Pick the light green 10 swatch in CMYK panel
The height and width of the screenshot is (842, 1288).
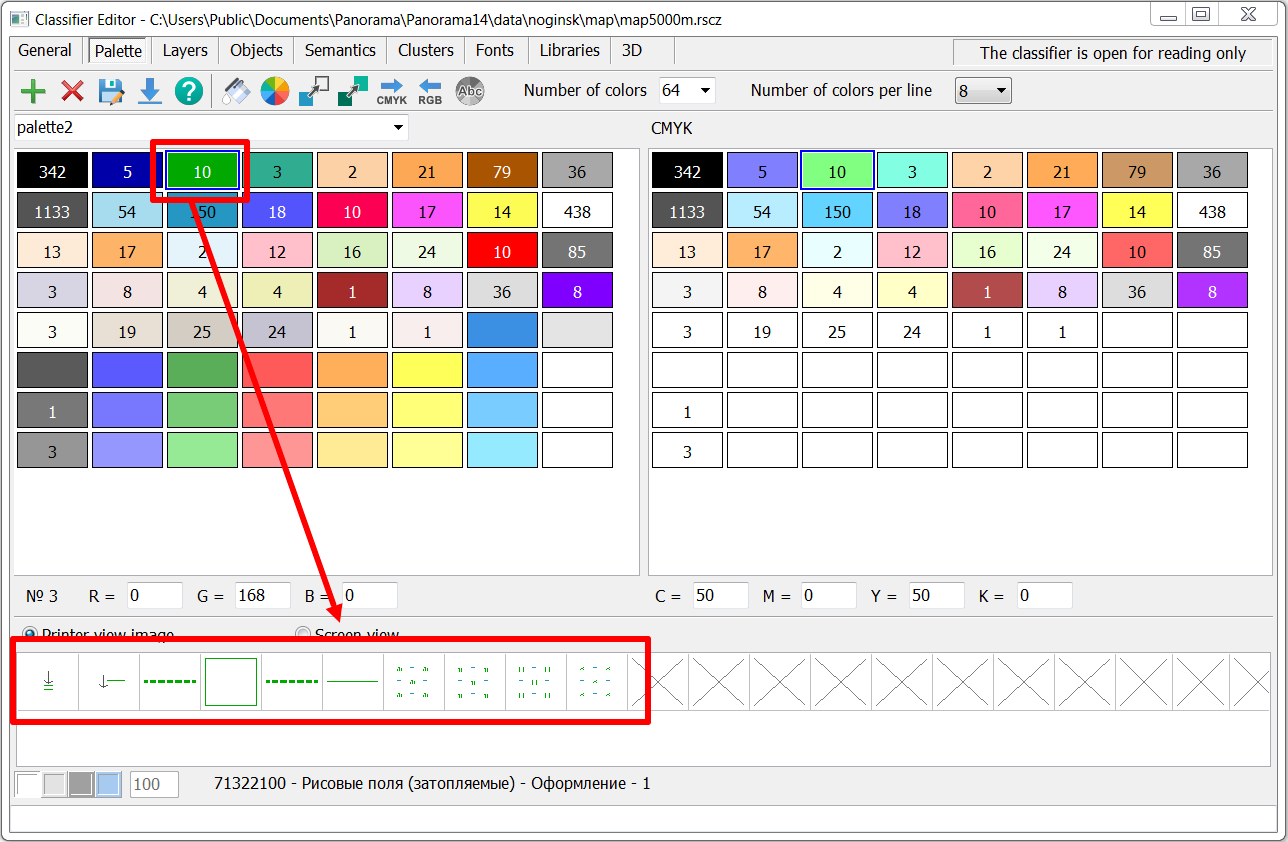[837, 171]
